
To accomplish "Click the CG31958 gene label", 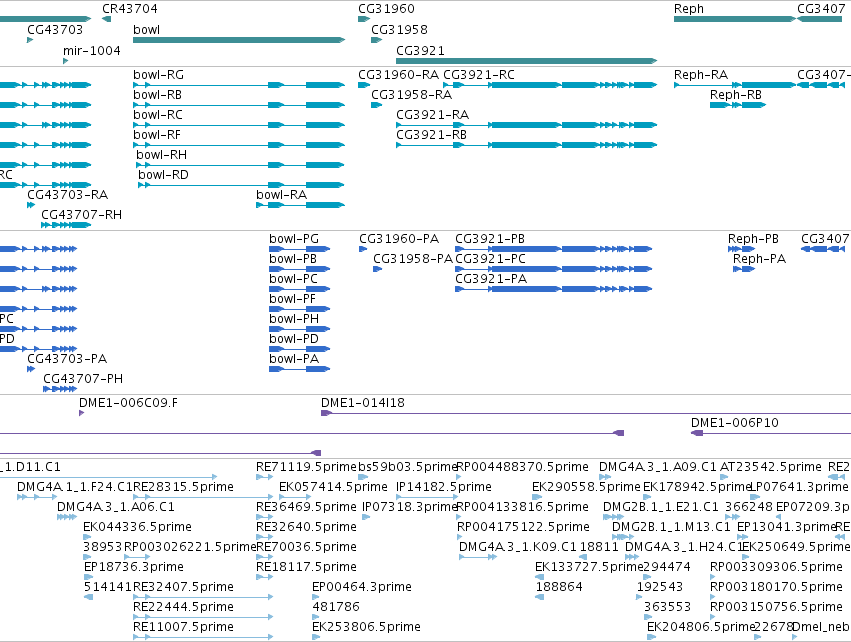I will 399,30.
